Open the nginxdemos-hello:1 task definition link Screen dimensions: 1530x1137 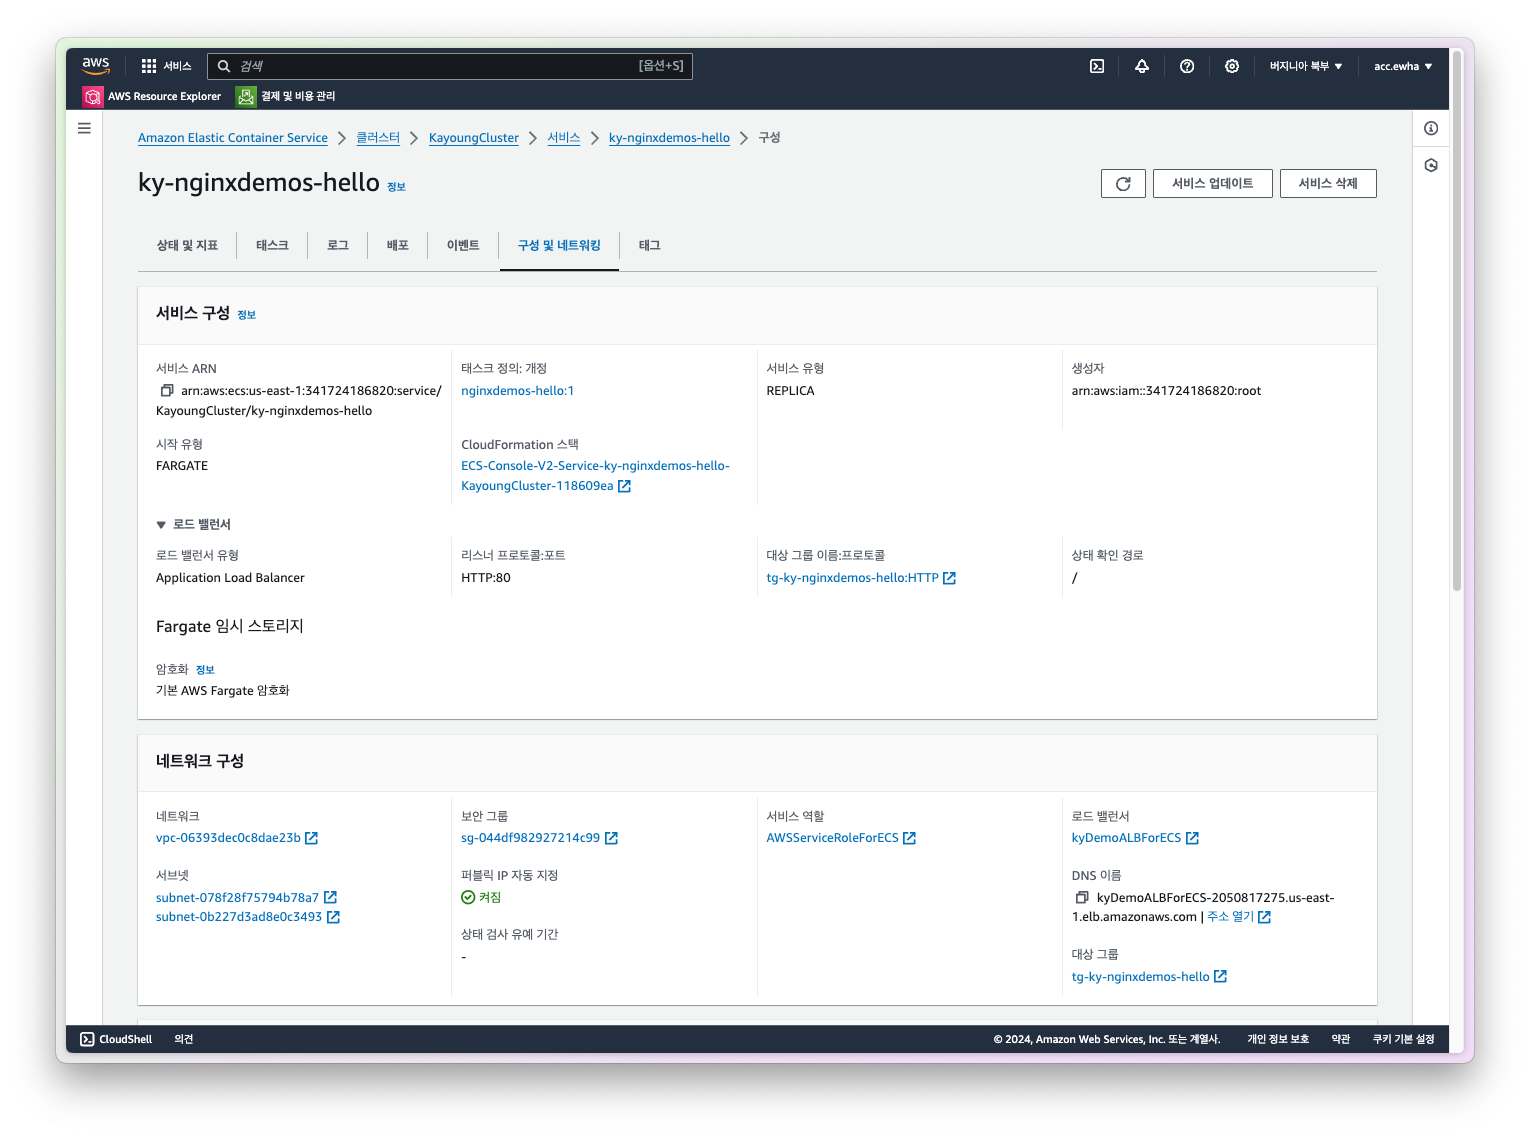point(517,391)
